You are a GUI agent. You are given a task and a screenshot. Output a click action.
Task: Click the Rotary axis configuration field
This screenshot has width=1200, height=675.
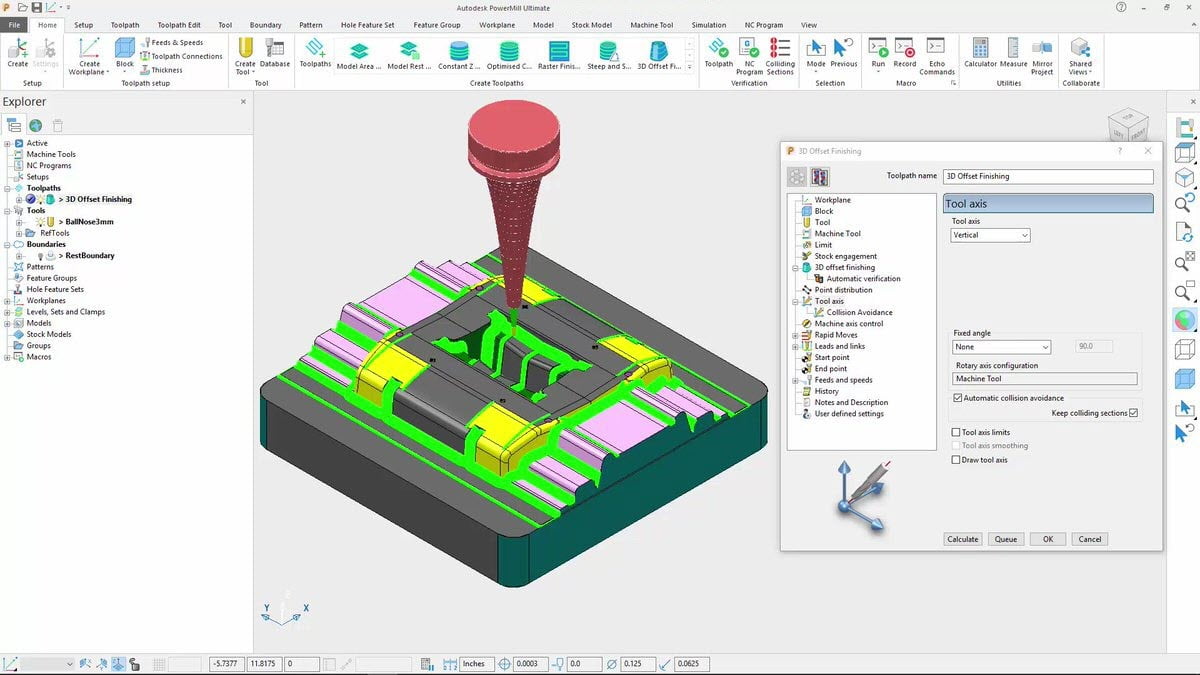click(x=1045, y=379)
